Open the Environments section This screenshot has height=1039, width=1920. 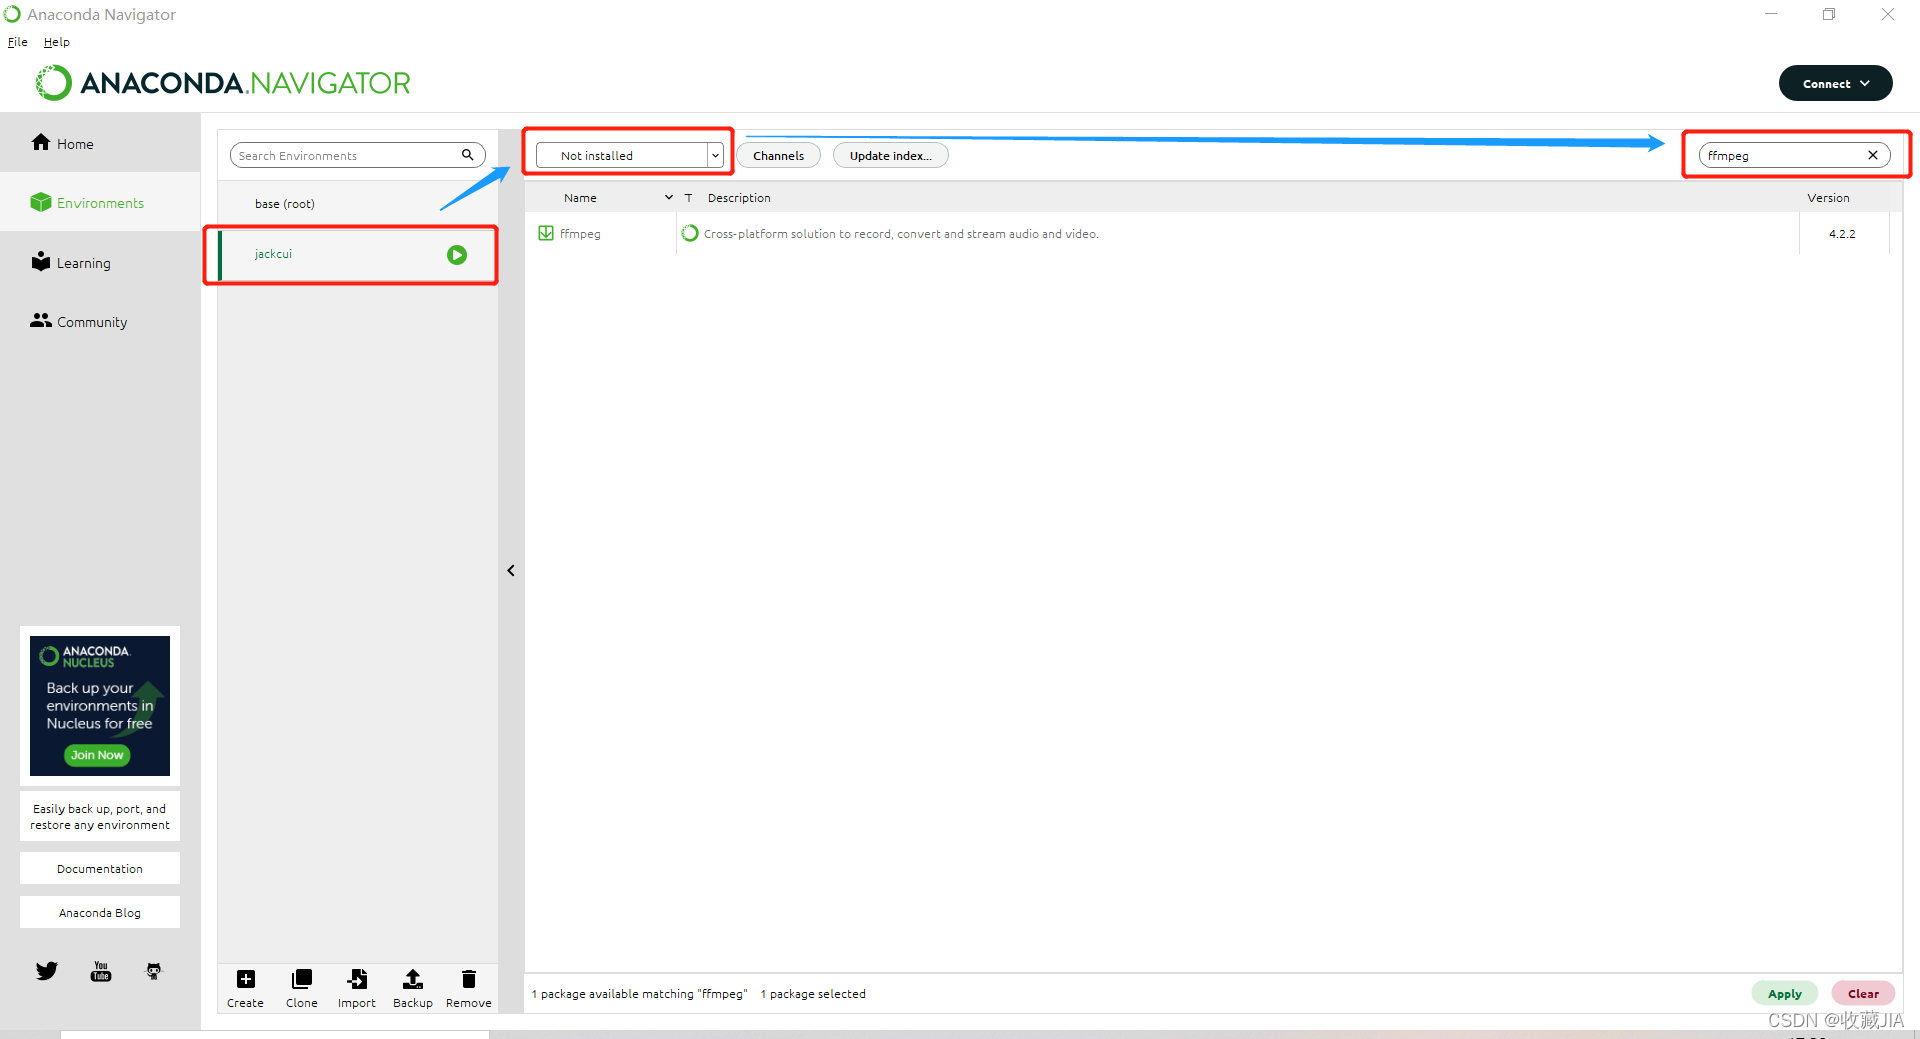[100, 202]
